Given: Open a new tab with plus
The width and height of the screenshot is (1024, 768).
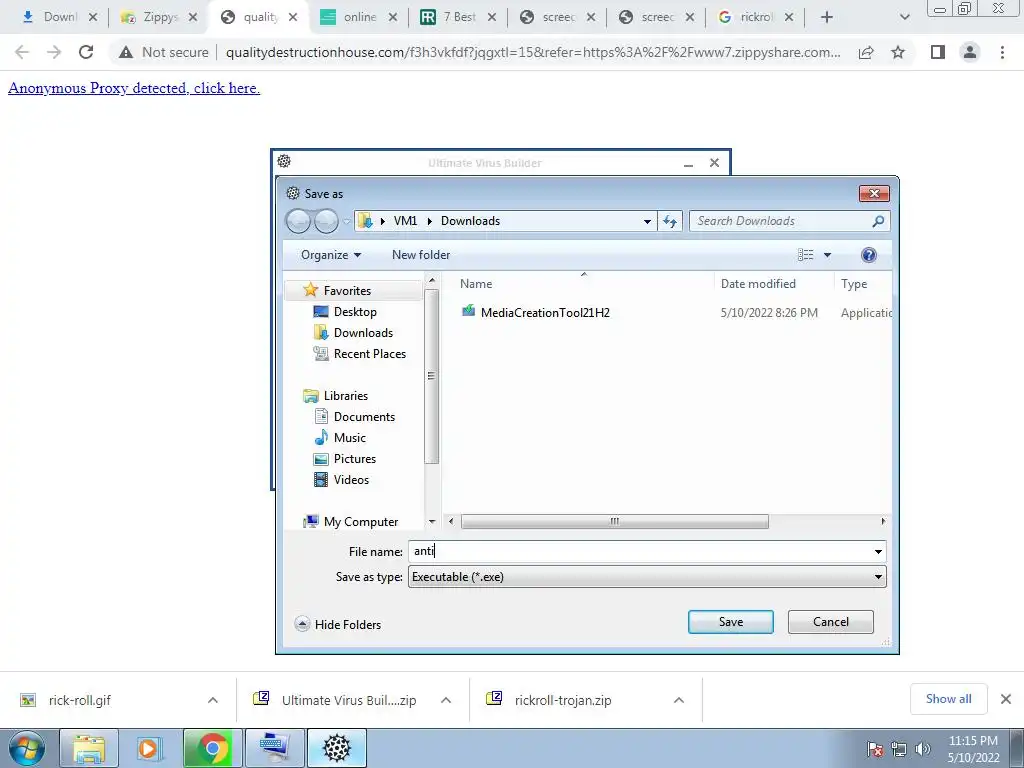Looking at the screenshot, I should click(827, 18).
